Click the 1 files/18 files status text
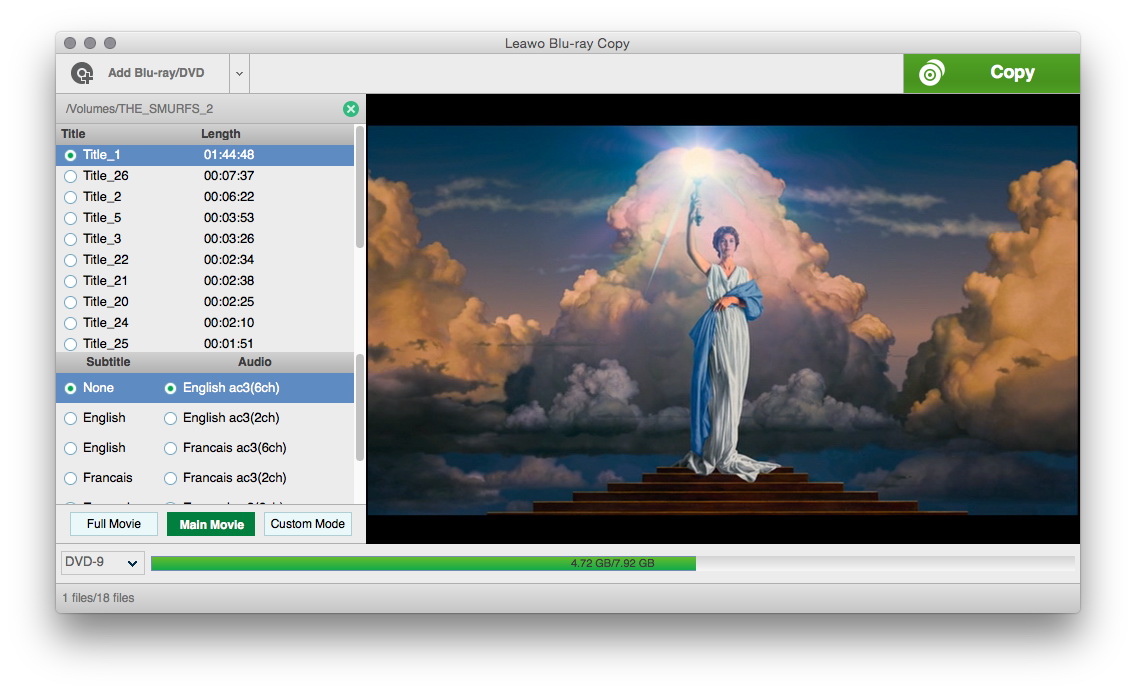Screen dimensions: 1136x693 [x=99, y=598]
